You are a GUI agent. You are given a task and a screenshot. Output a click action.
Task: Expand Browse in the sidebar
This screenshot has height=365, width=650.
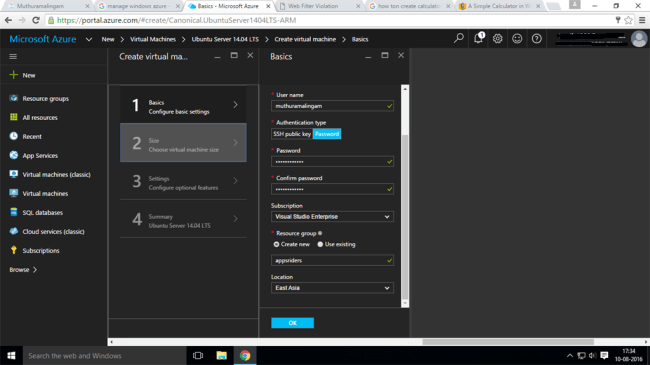23,270
